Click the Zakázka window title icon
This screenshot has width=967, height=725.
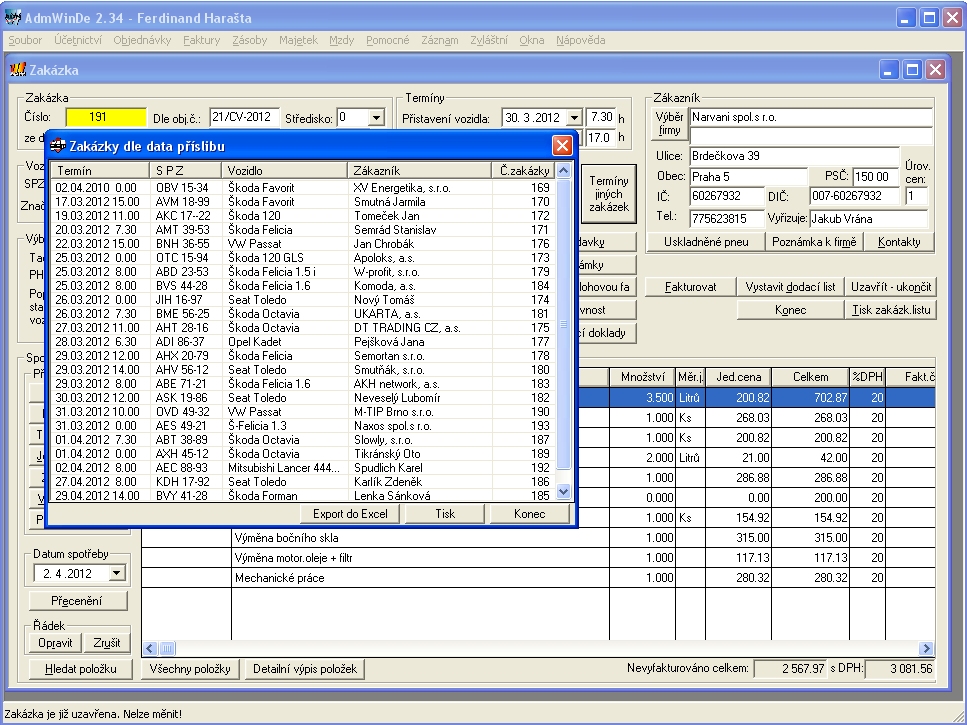pos(17,70)
